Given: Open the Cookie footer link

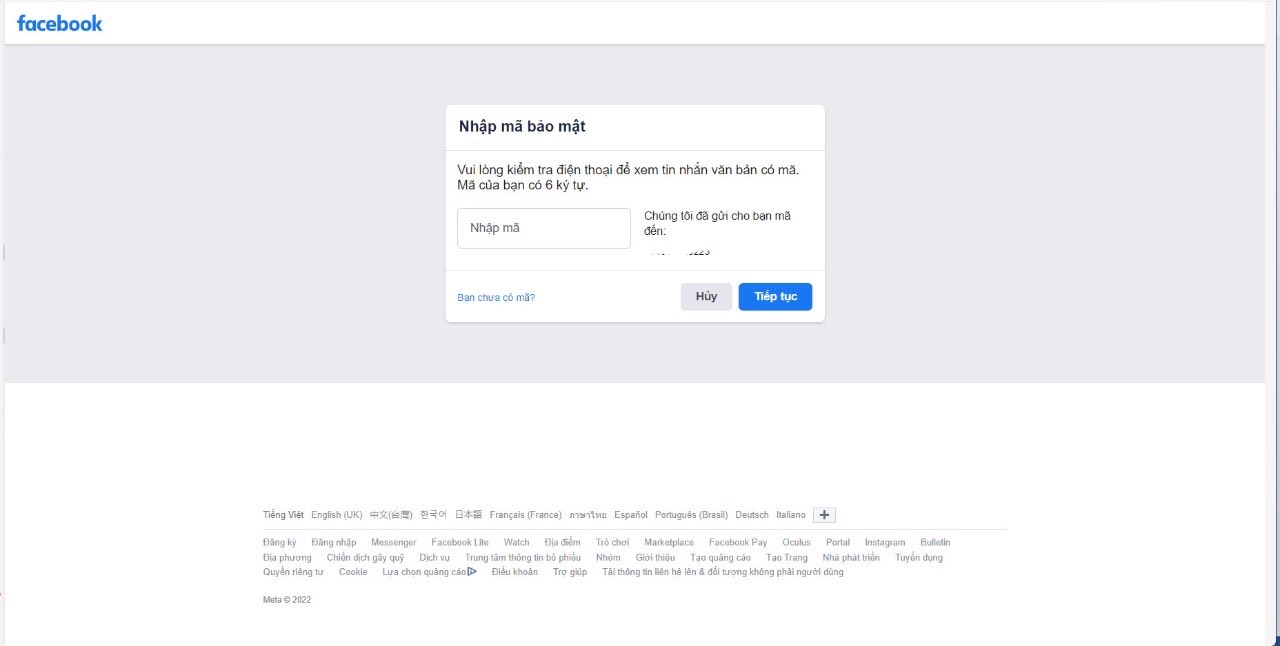Looking at the screenshot, I should coord(353,572).
